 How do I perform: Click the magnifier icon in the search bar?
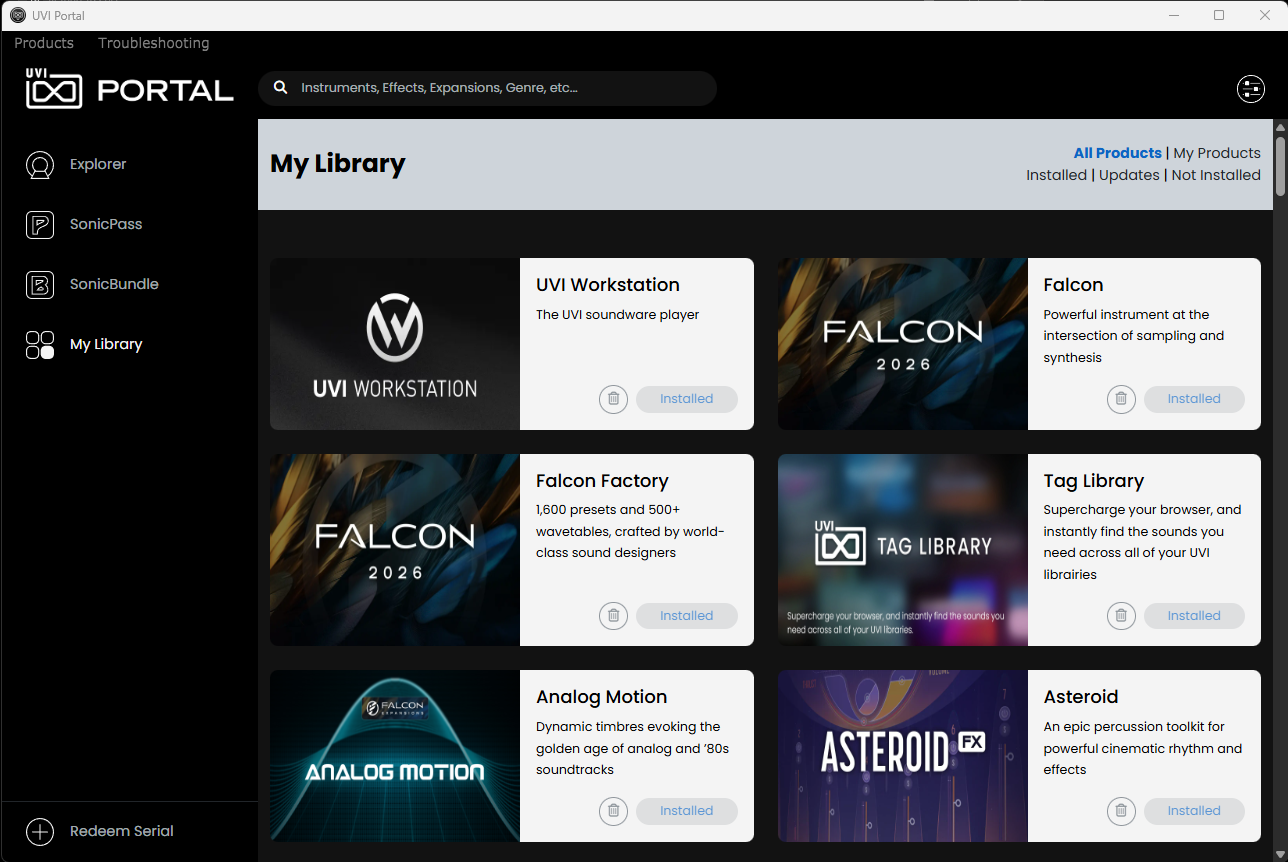(281, 88)
